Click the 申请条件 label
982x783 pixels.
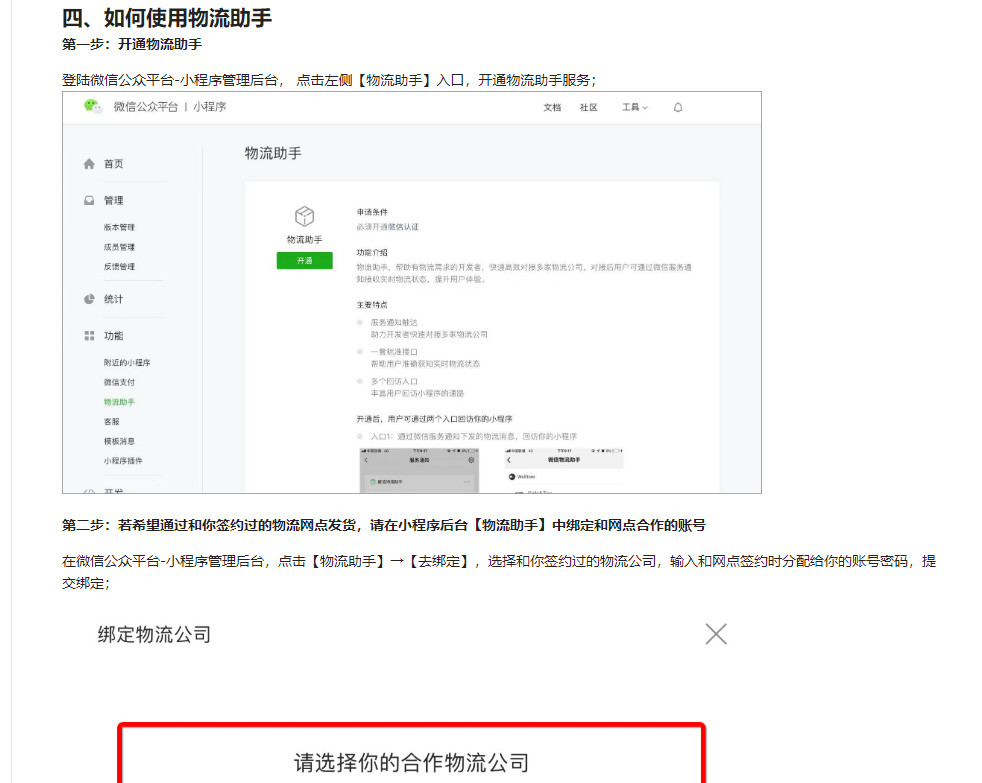[372, 212]
